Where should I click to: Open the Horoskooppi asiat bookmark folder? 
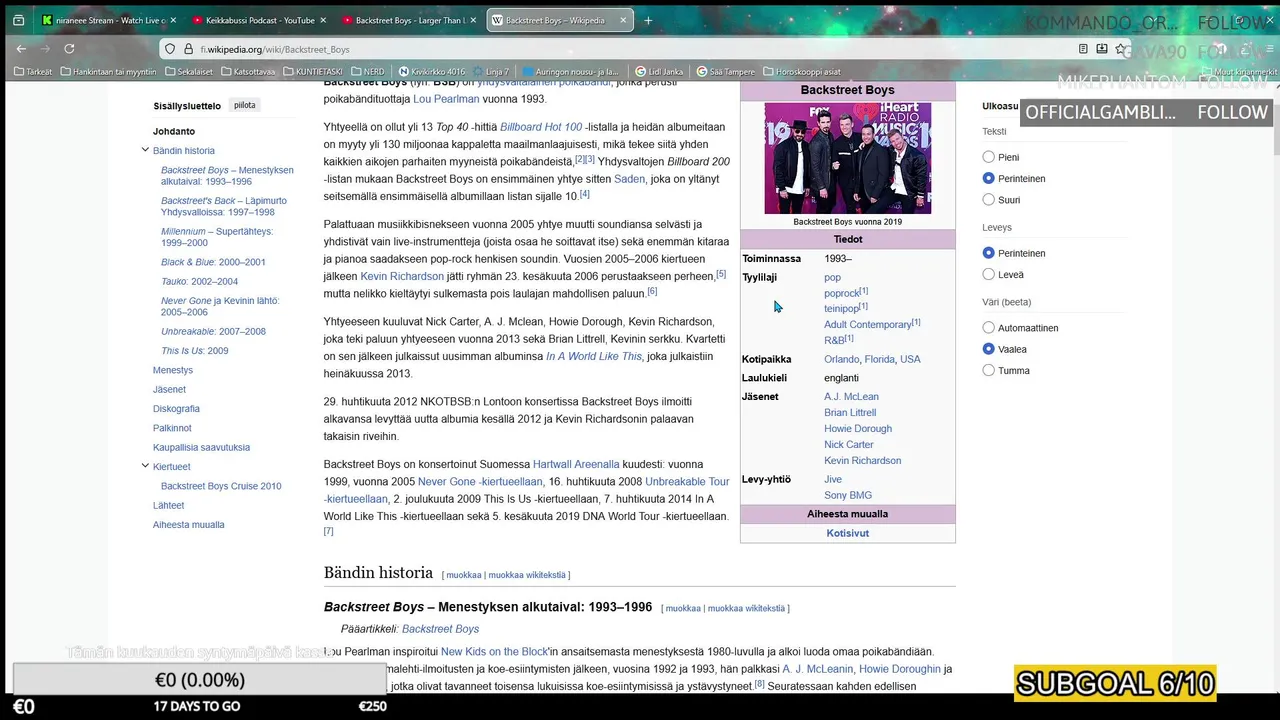point(801,72)
